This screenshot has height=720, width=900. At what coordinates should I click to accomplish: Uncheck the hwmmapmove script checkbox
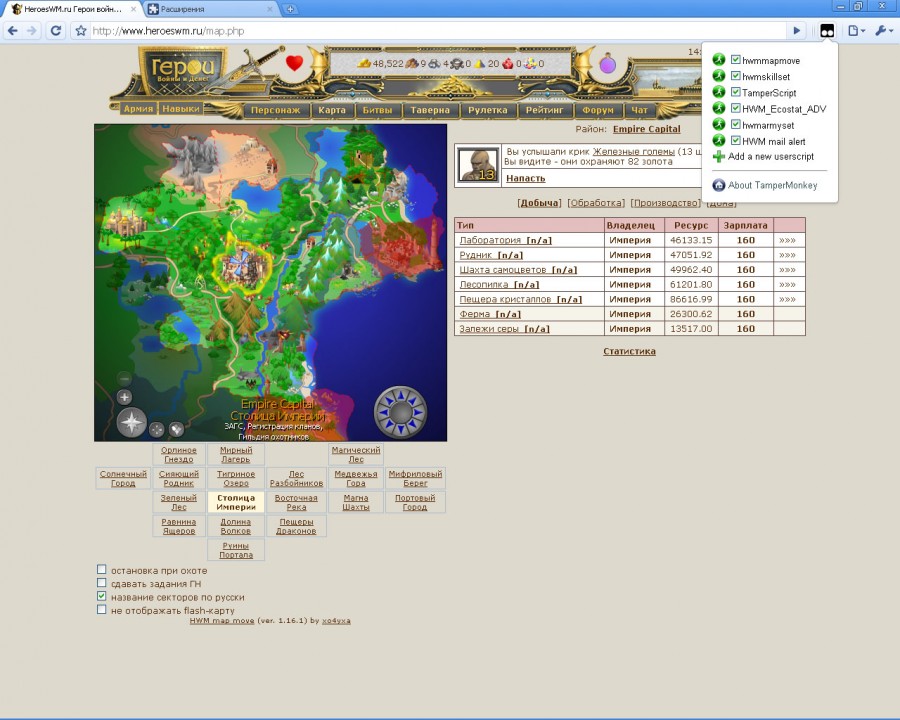click(x=735, y=60)
